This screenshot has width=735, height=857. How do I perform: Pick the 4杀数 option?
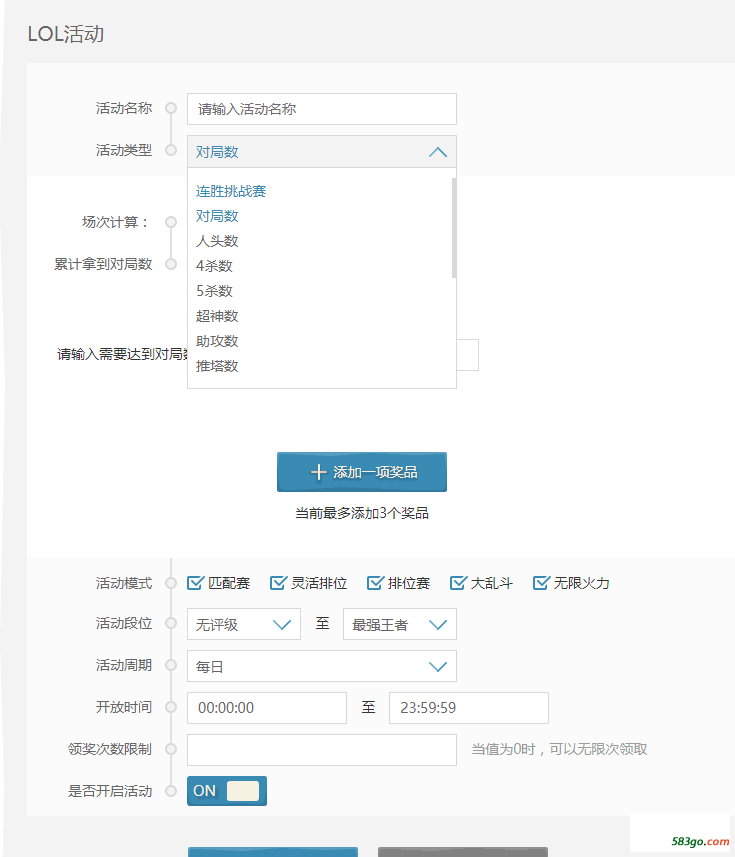[214, 266]
